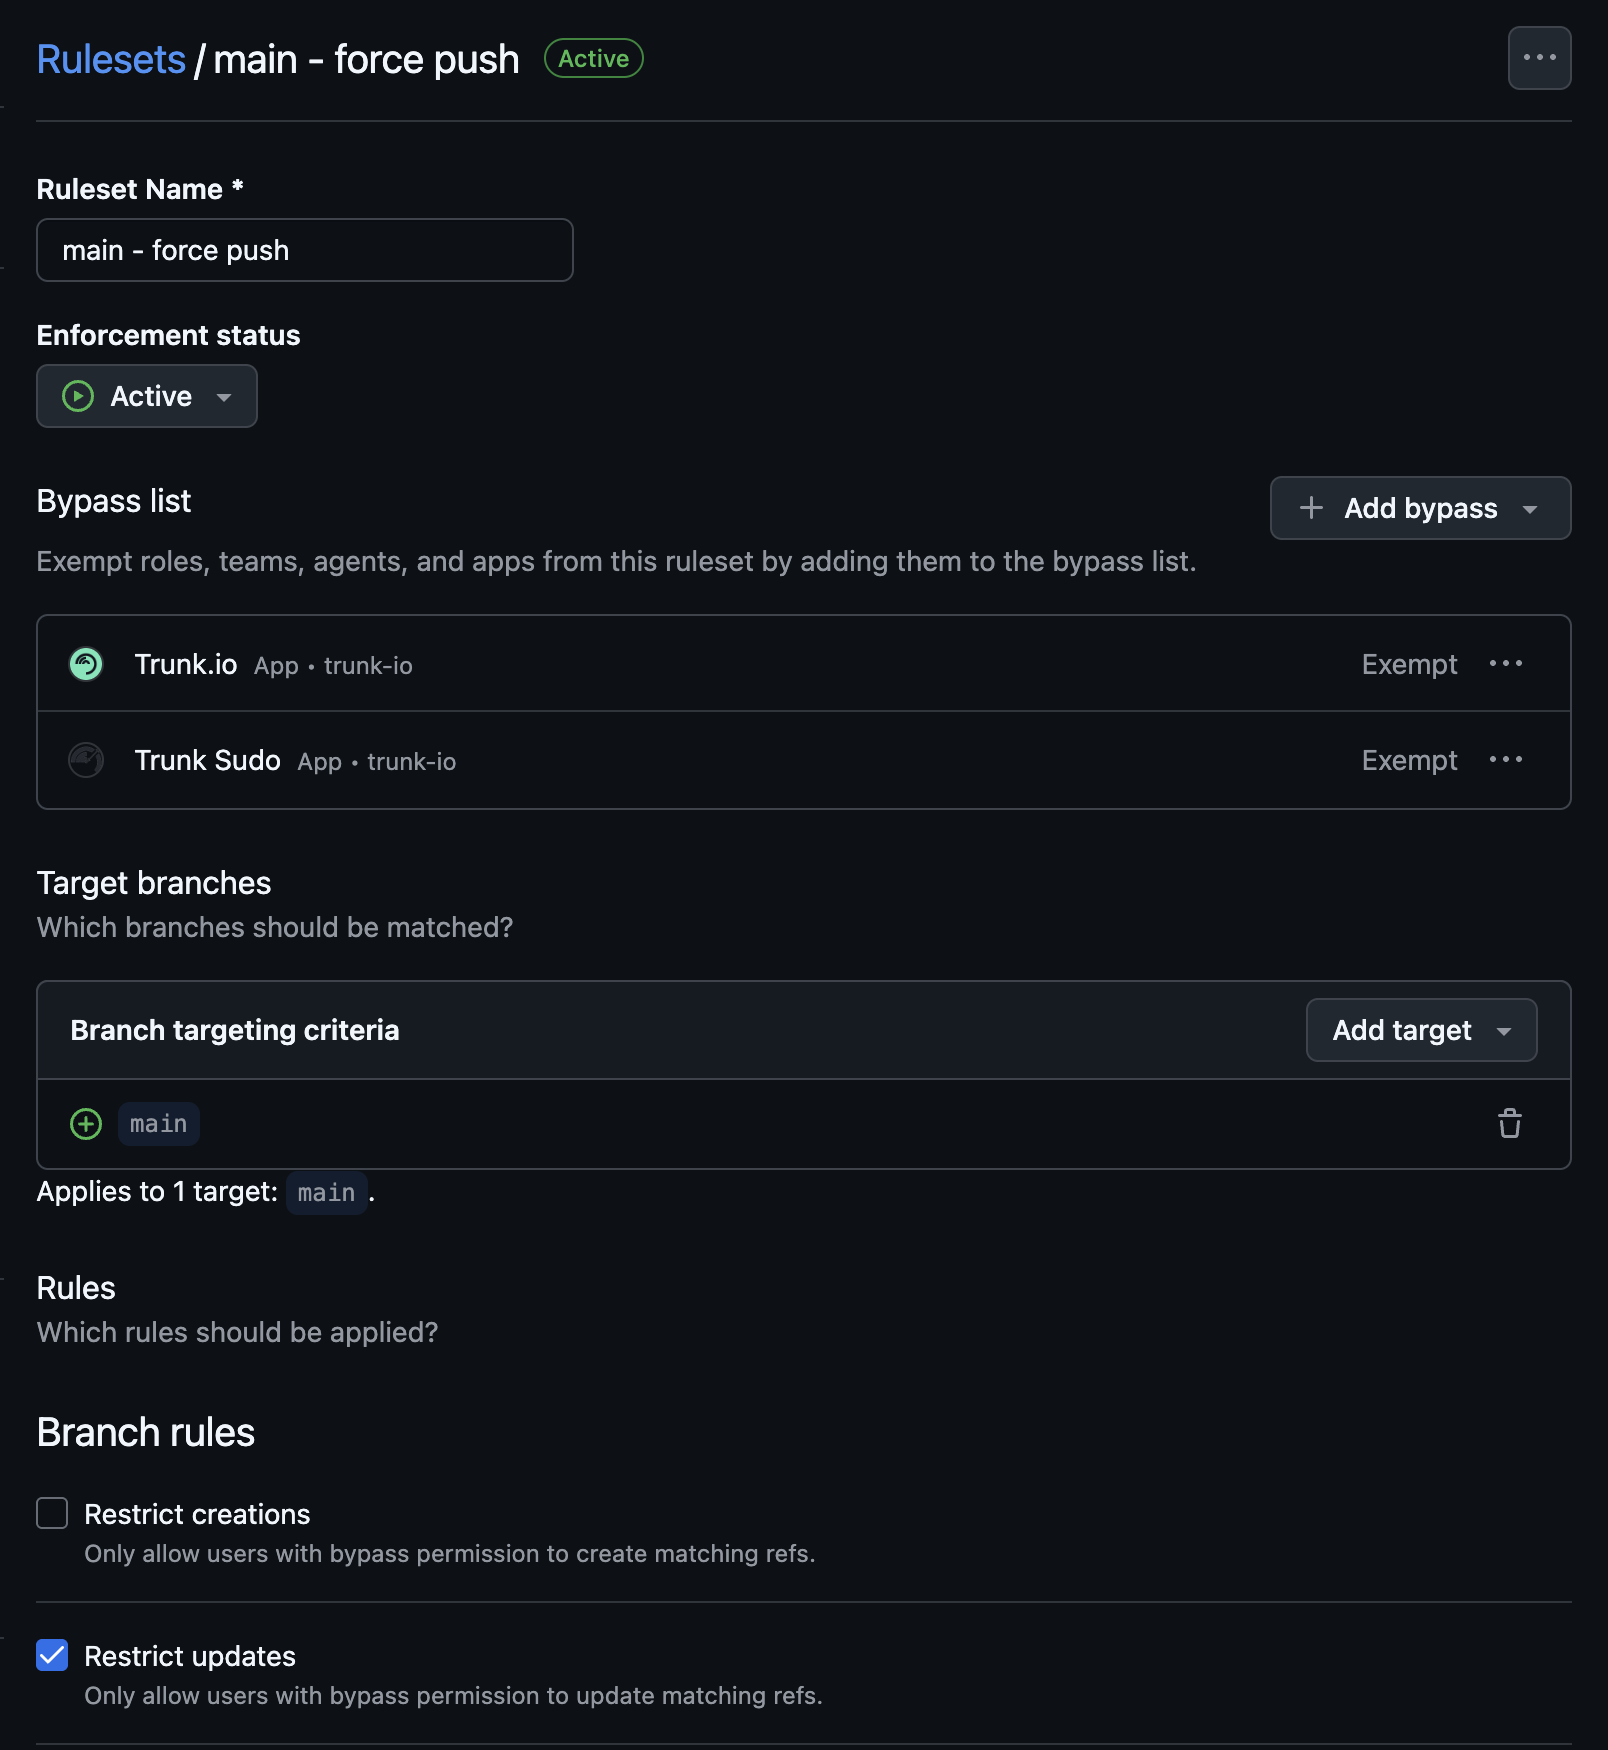Enable the Restrict creations checkbox
The width and height of the screenshot is (1608, 1750).
tap(51, 1513)
